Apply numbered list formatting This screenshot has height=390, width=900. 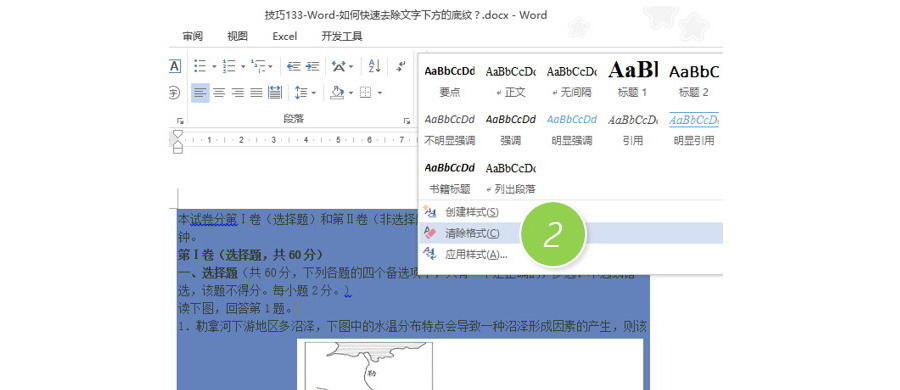coord(229,66)
